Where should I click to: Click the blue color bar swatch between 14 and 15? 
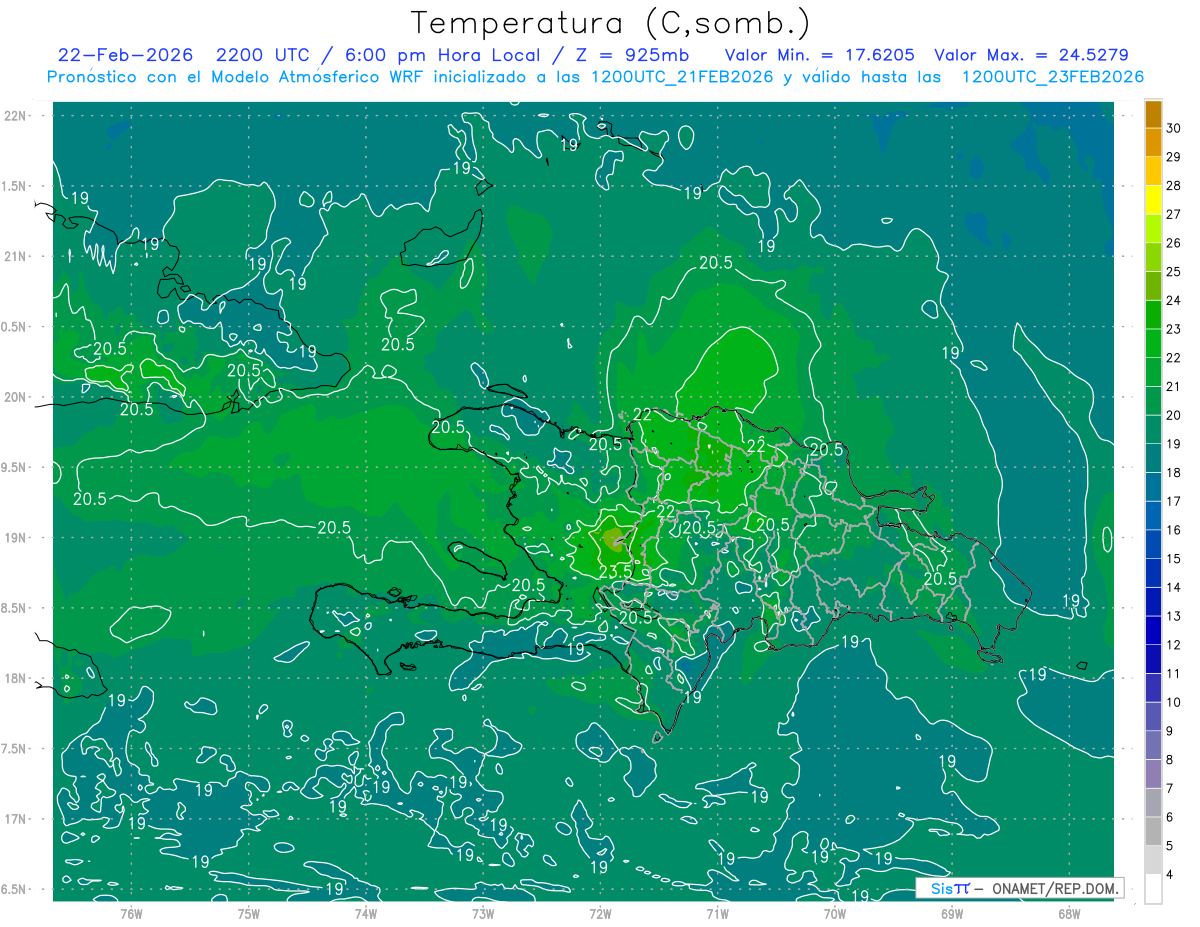(x=1153, y=573)
